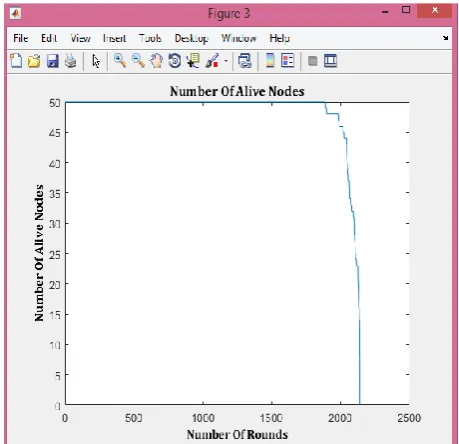This screenshot has height=444, width=459.
Task: Open the Insert menu
Action: click(114, 38)
